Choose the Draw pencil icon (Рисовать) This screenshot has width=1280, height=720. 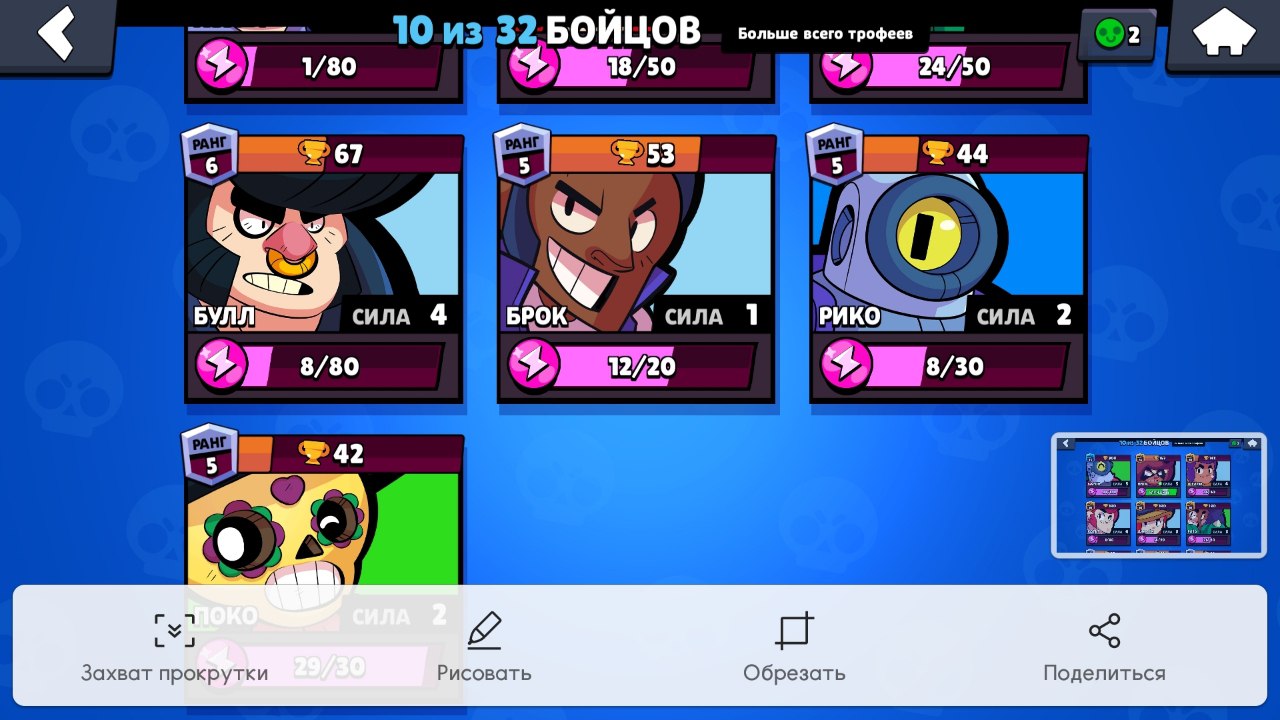pyautogui.click(x=484, y=630)
